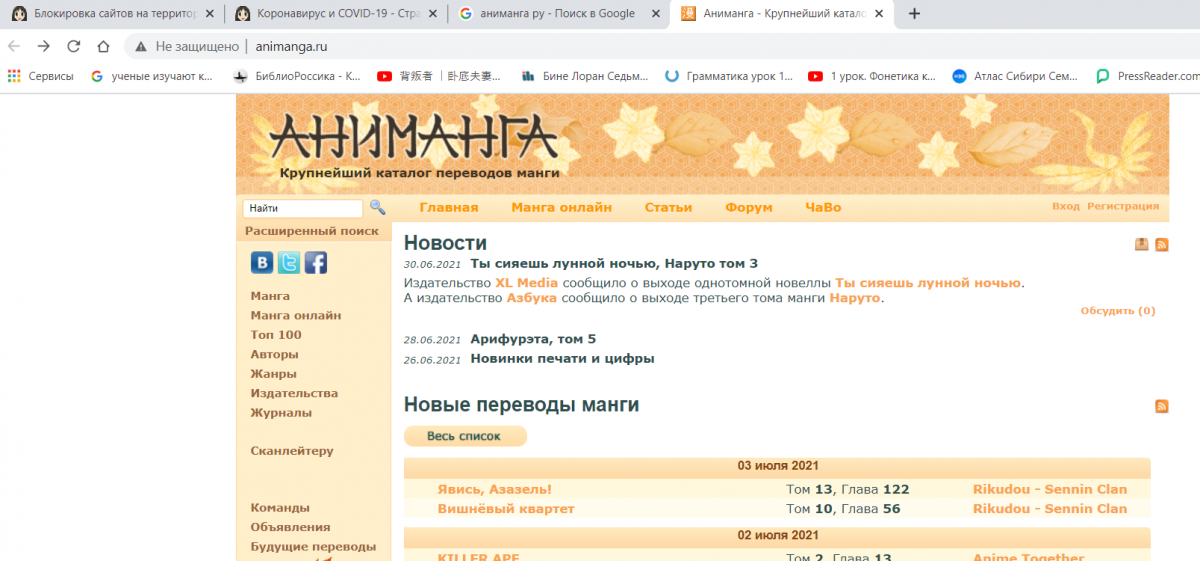Open the Форум menu item

[x=749, y=208]
